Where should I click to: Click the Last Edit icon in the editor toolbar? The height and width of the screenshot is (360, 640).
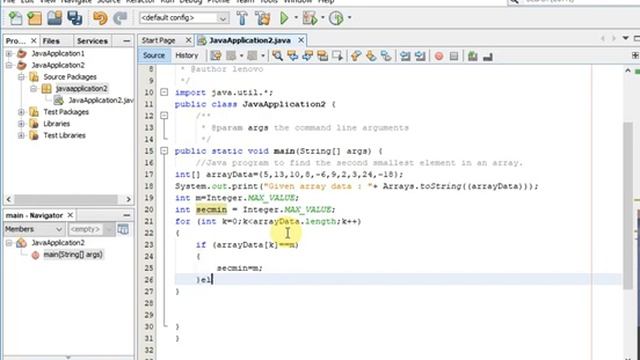click(x=216, y=56)
